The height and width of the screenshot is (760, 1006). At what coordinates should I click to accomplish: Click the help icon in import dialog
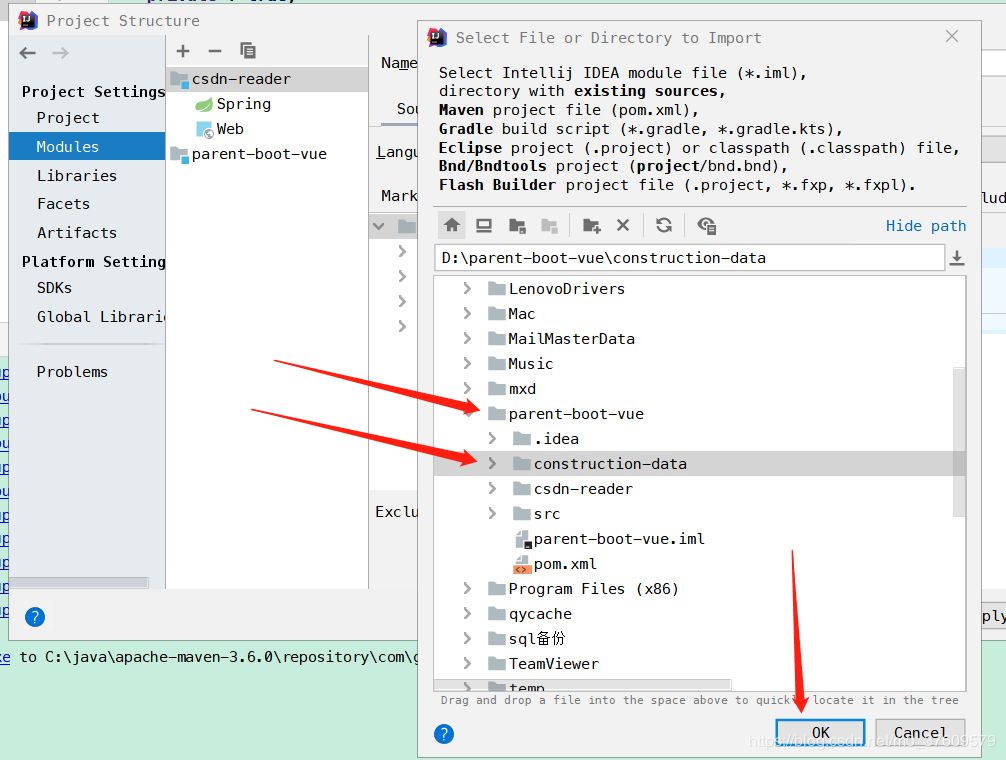pyautogui.click(x=444, y=734)
